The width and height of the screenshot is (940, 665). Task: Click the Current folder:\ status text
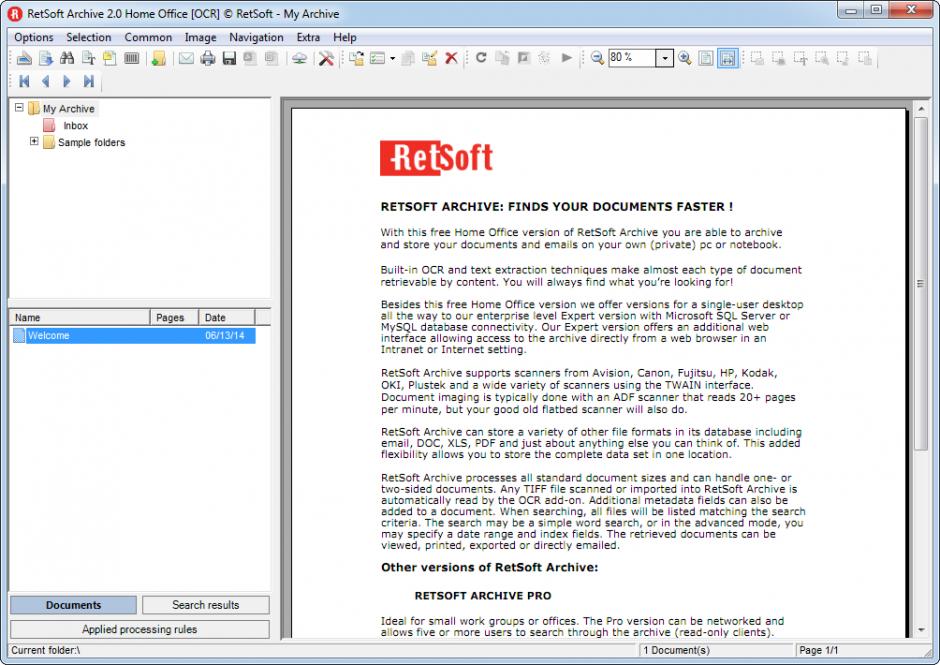(x=46, y=650)
